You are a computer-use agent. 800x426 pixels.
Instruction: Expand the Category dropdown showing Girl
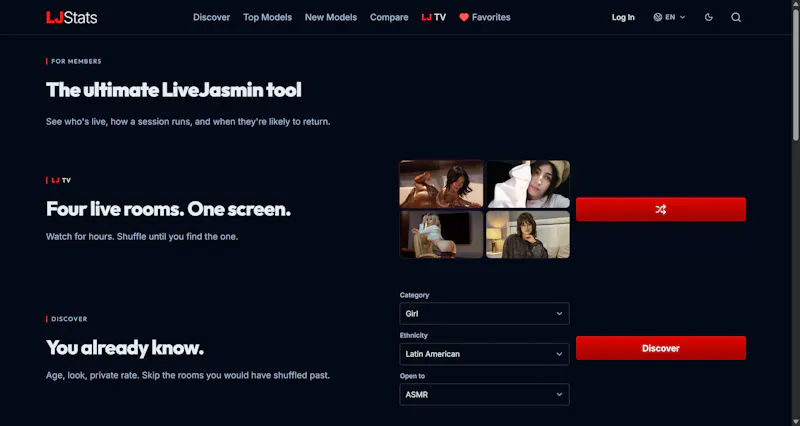coord(484,313)
